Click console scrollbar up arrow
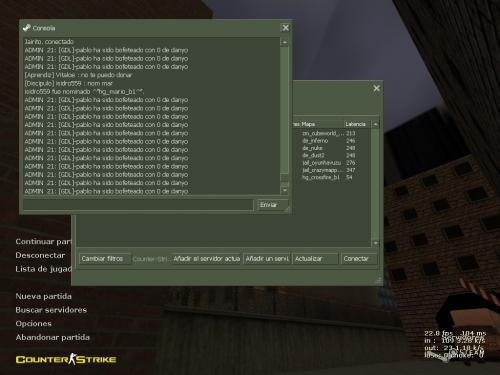The image size is (500, 375). coord(285,42)
